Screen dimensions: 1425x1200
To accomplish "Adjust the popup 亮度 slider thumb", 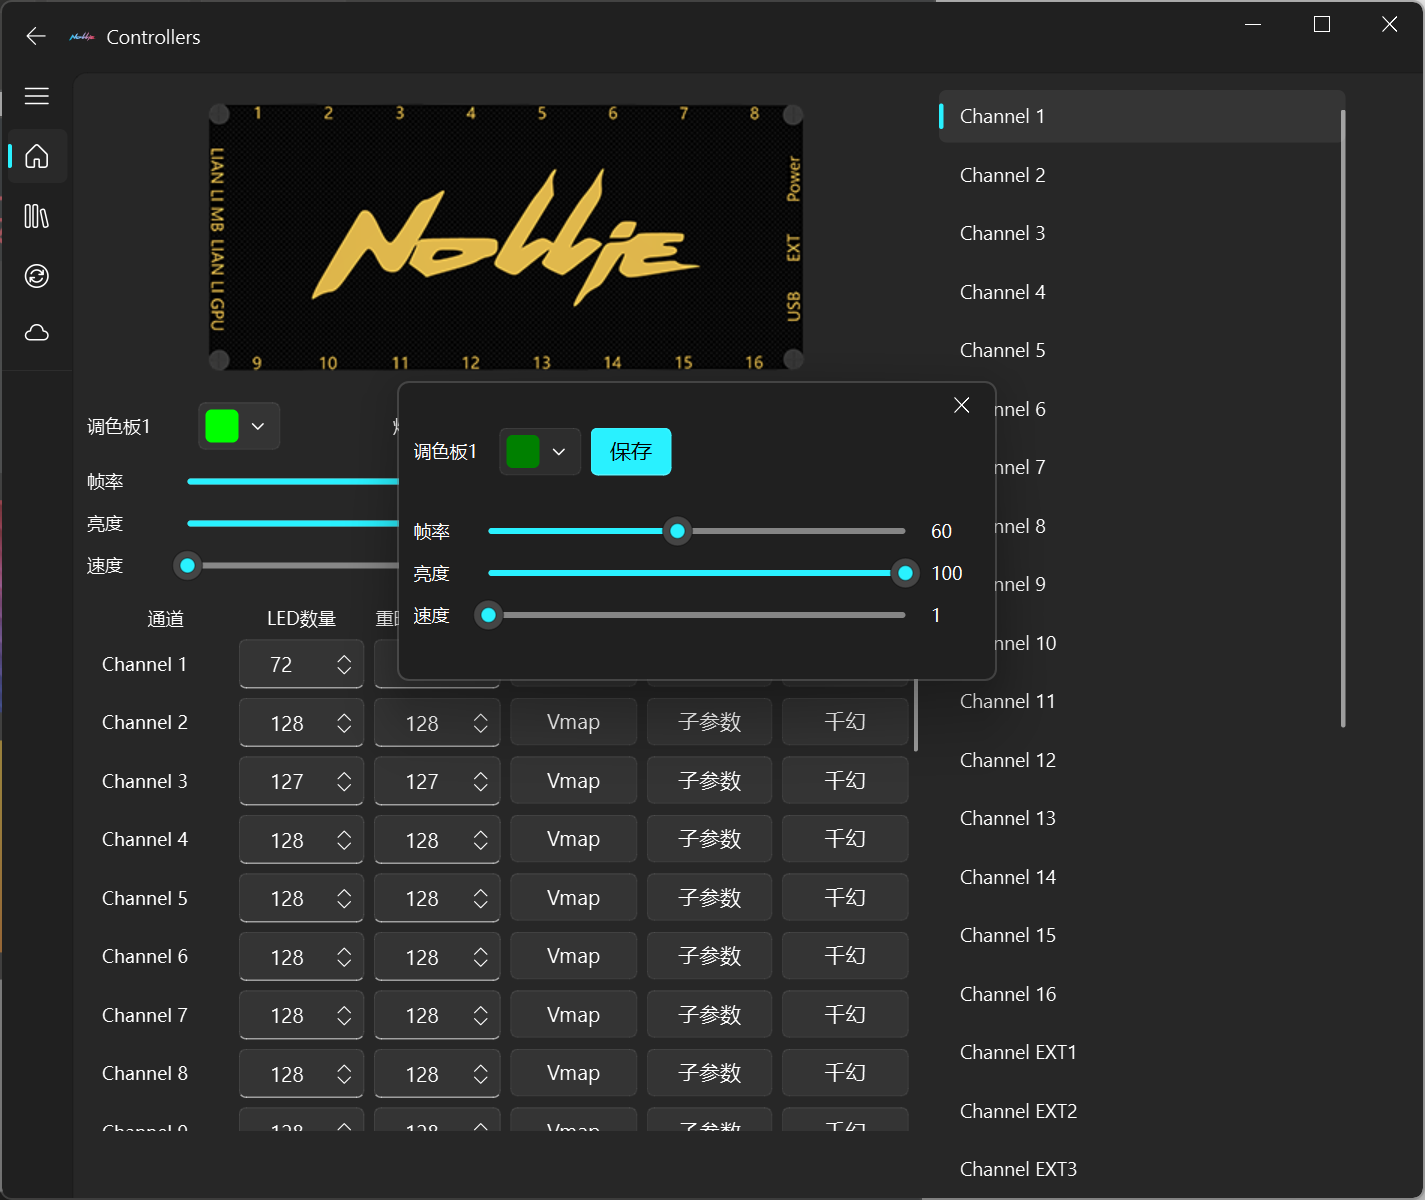I will (905, 573).
